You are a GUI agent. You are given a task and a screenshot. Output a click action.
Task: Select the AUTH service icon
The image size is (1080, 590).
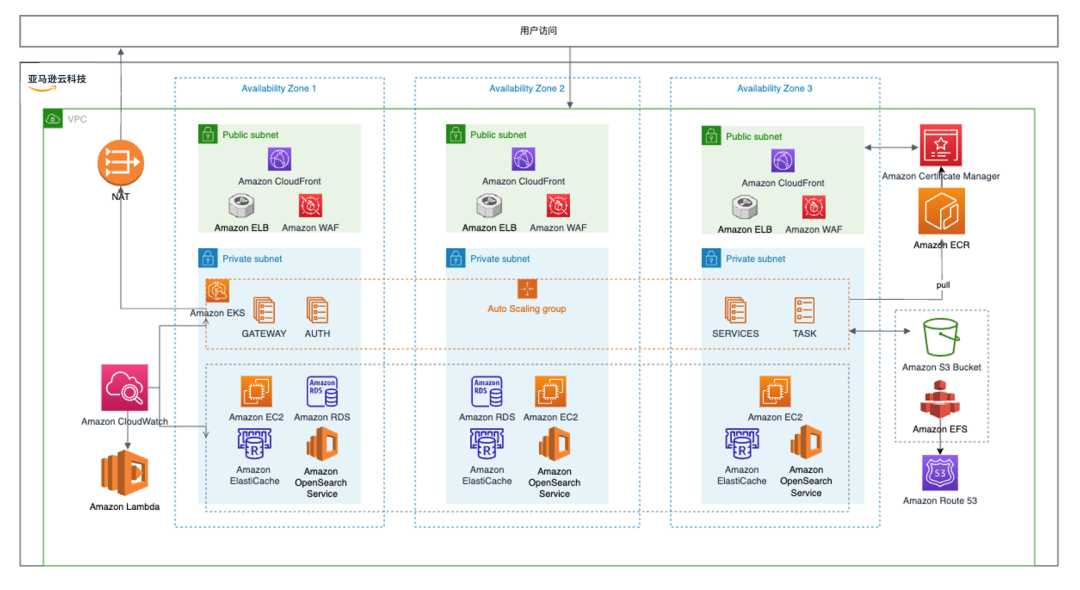point(318,310)
